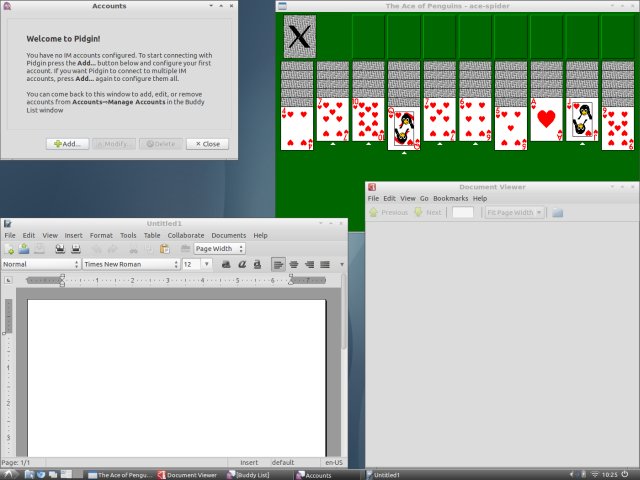Click the page number field in Document Viewer

point(462,212)
